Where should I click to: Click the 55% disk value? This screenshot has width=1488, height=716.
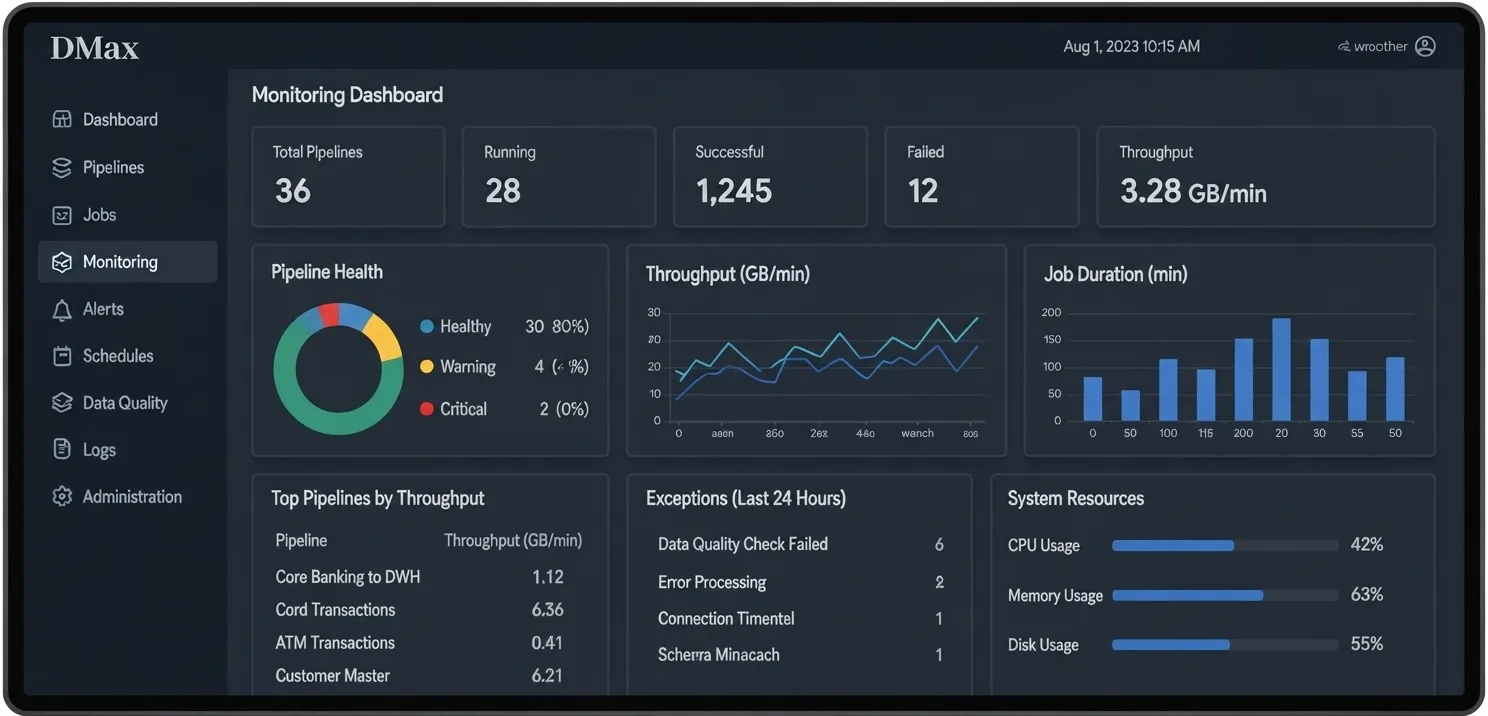[1367, 644]
